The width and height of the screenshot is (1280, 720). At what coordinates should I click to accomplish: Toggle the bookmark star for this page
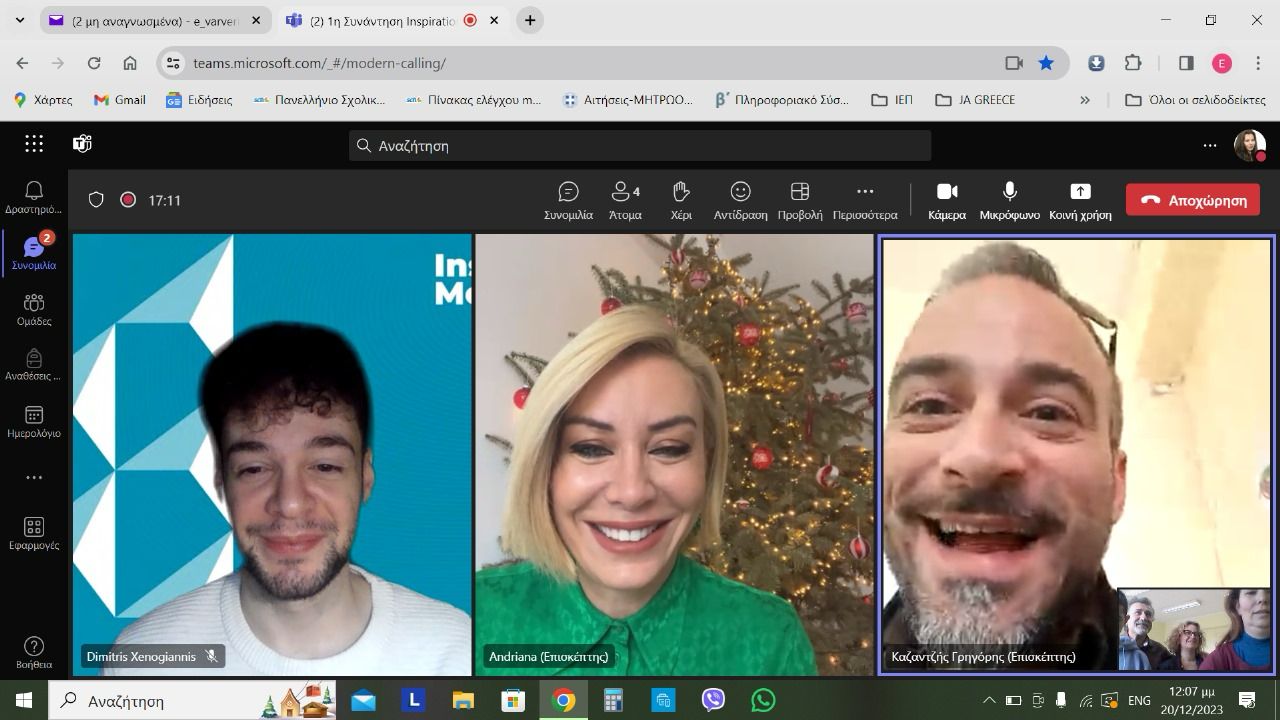pyautogui.click(x=1046, y=63)
